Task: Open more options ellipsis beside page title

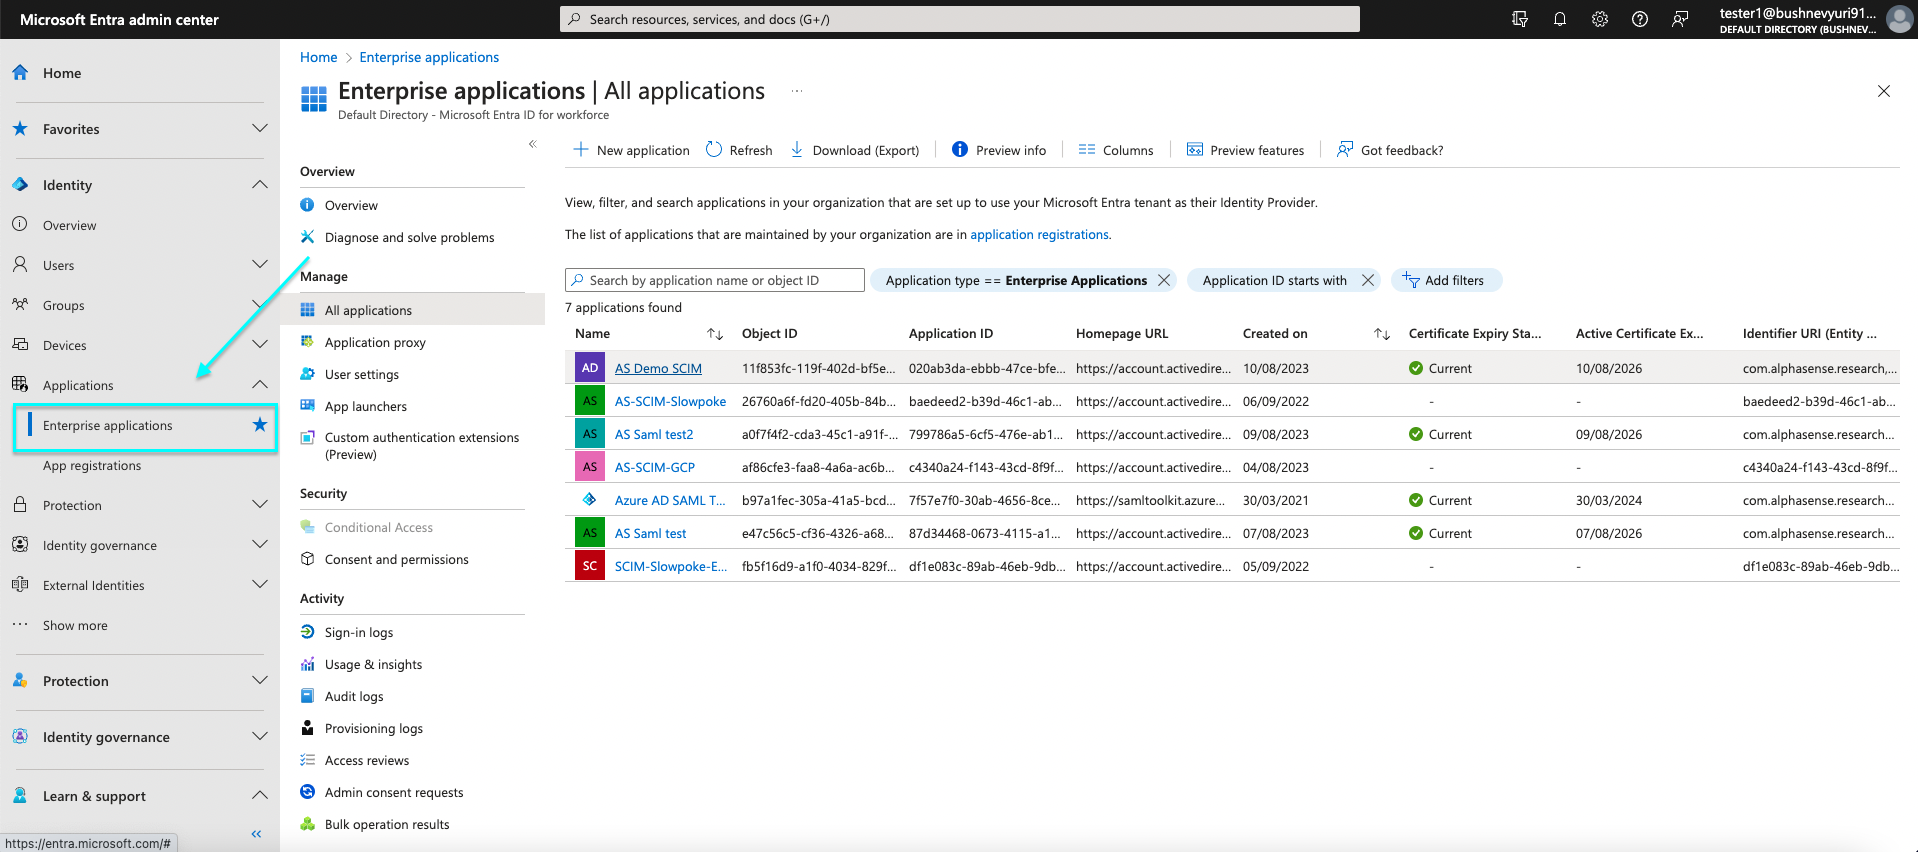Action: coord(797,91)
